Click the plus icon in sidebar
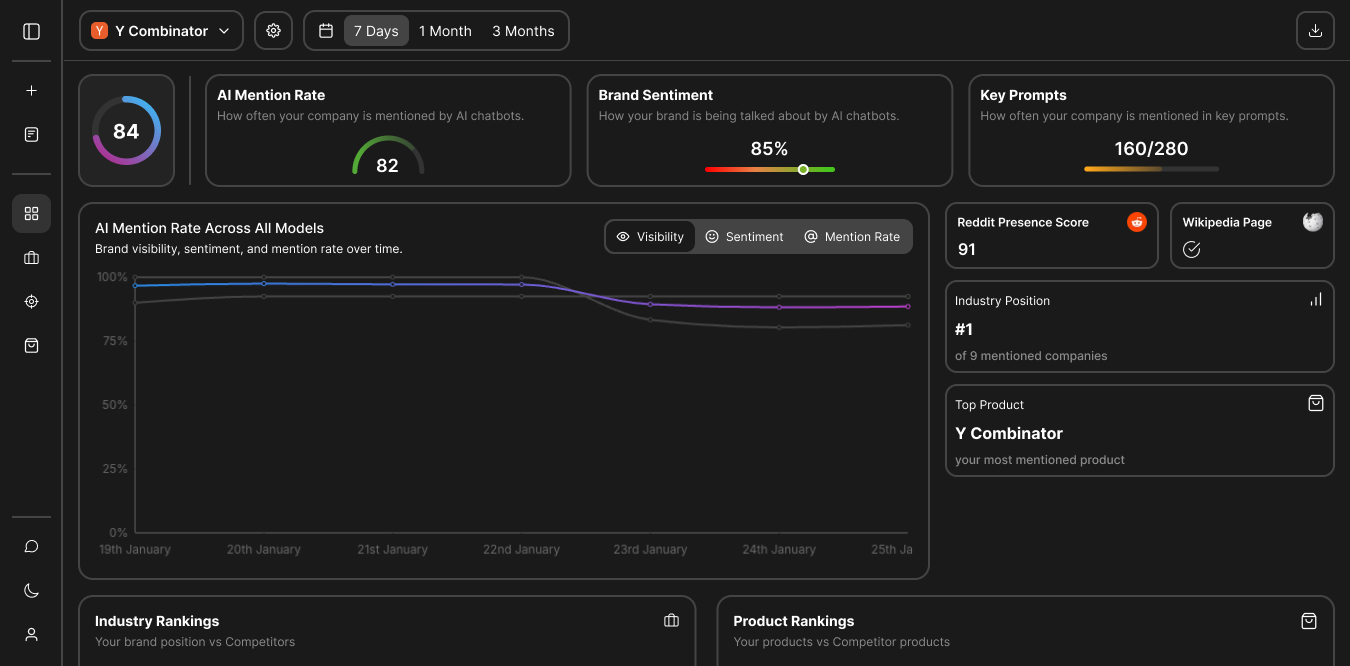The width and height of the screenshot is (1350, 666). pos(31,90)
